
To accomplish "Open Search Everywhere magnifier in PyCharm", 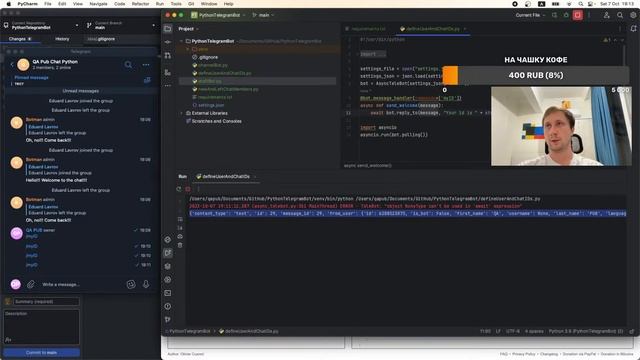I will pyautogui.click(x=620, y=15).
